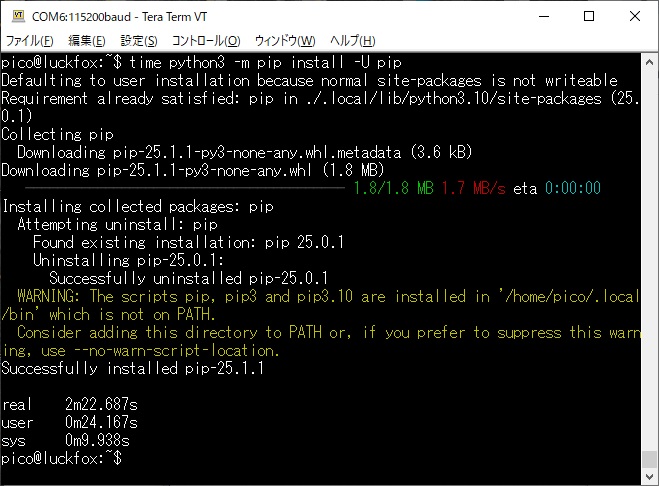Open the ファイル(F) menu
This screenshot has width=659, height=486.
point(30,41)
